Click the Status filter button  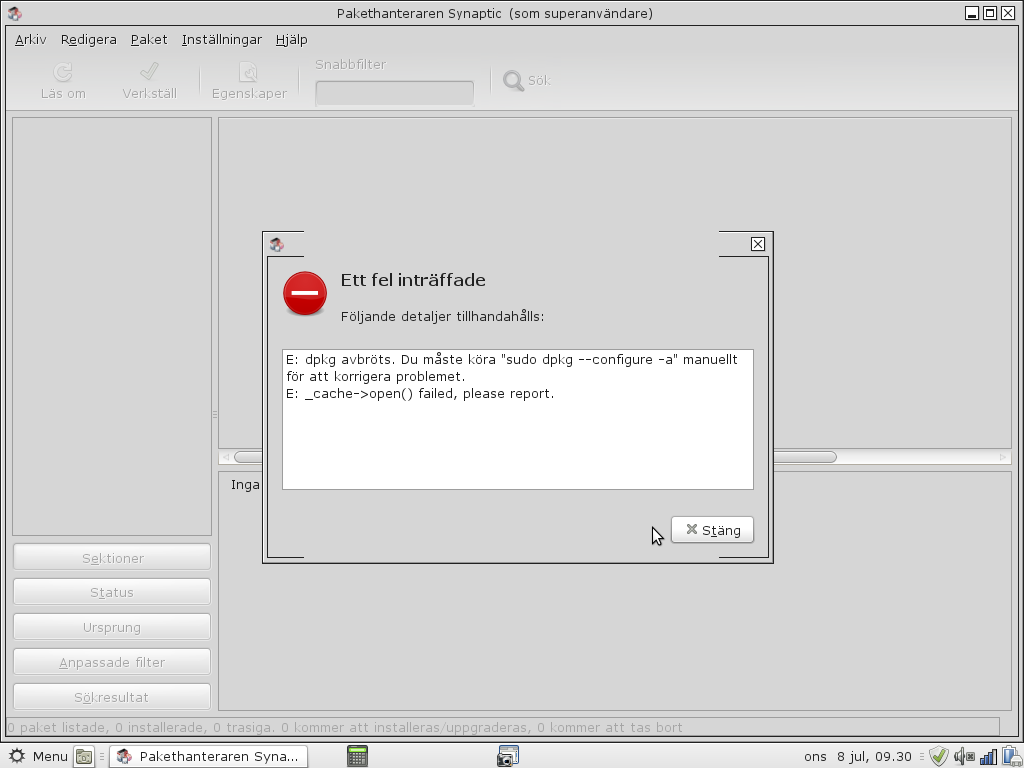click(x=112, y=592)
